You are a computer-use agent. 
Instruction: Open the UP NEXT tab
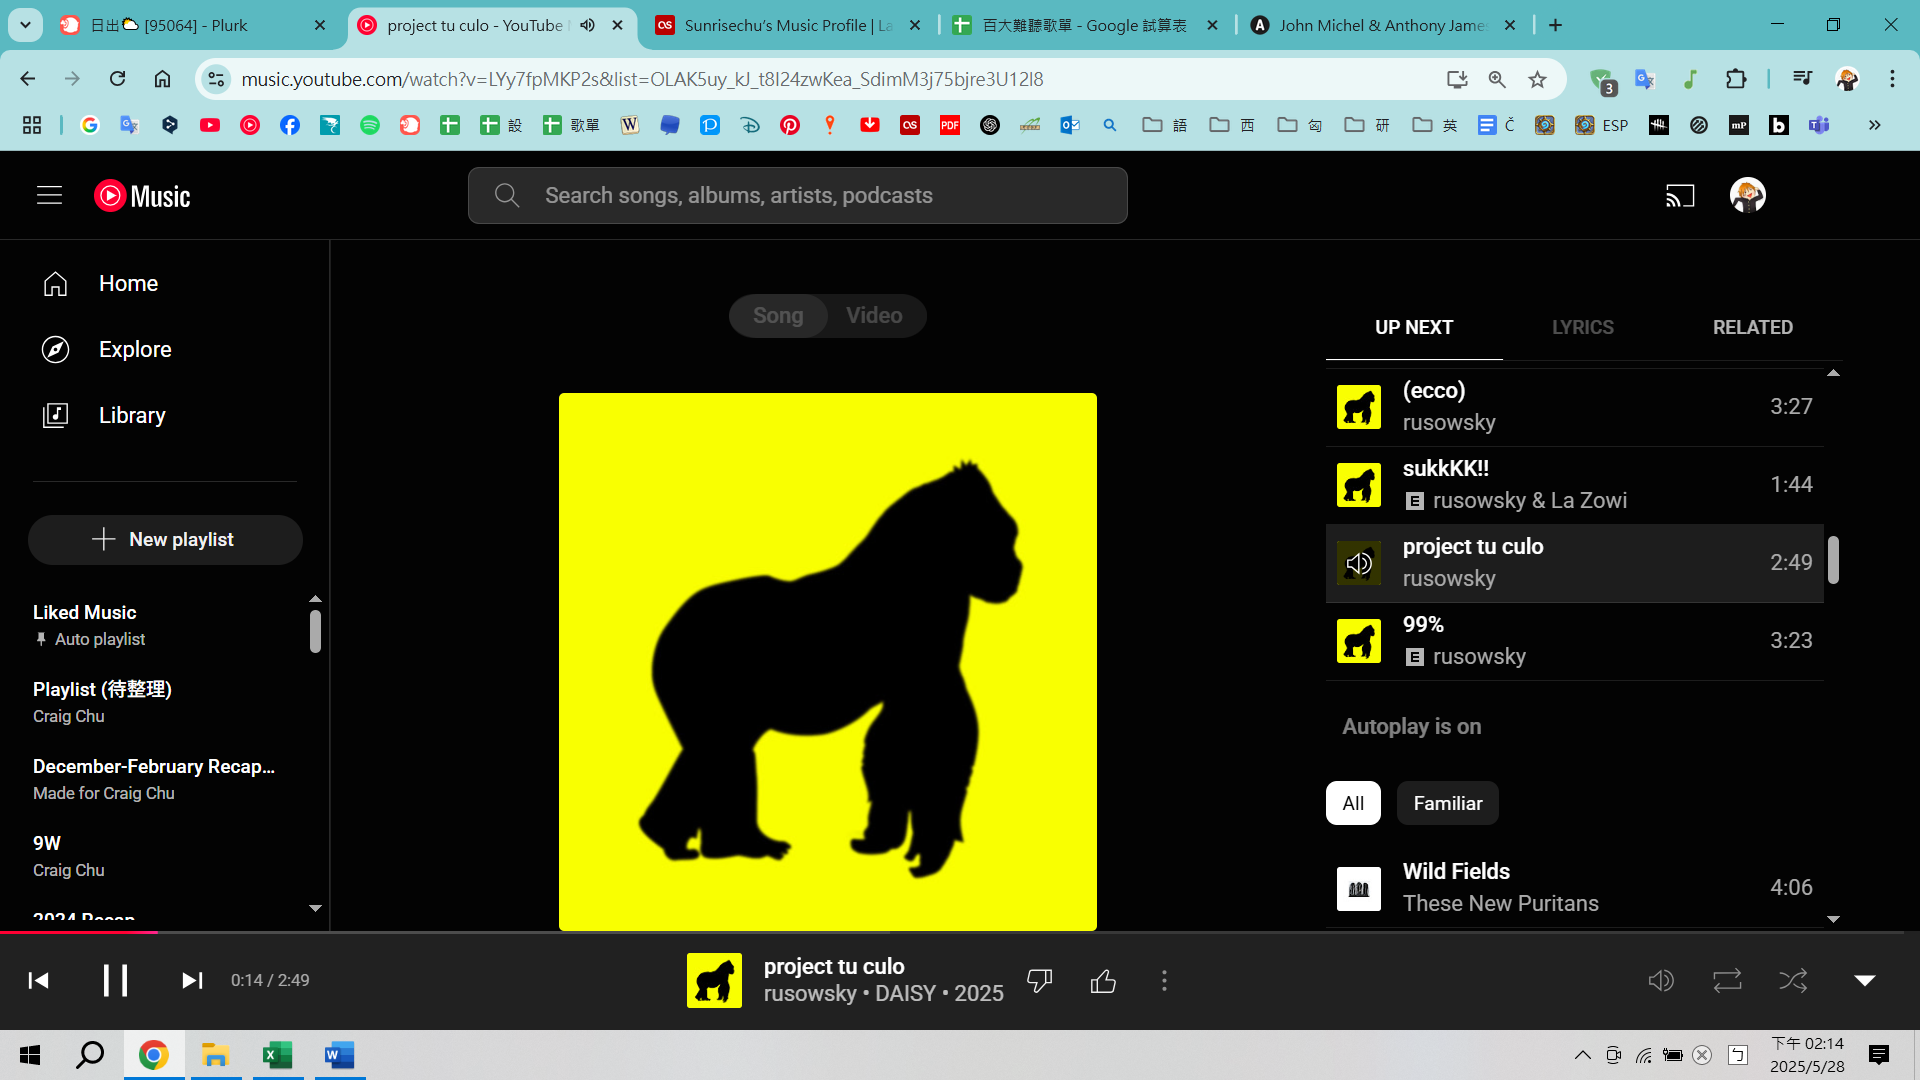tap(1414, 328)
